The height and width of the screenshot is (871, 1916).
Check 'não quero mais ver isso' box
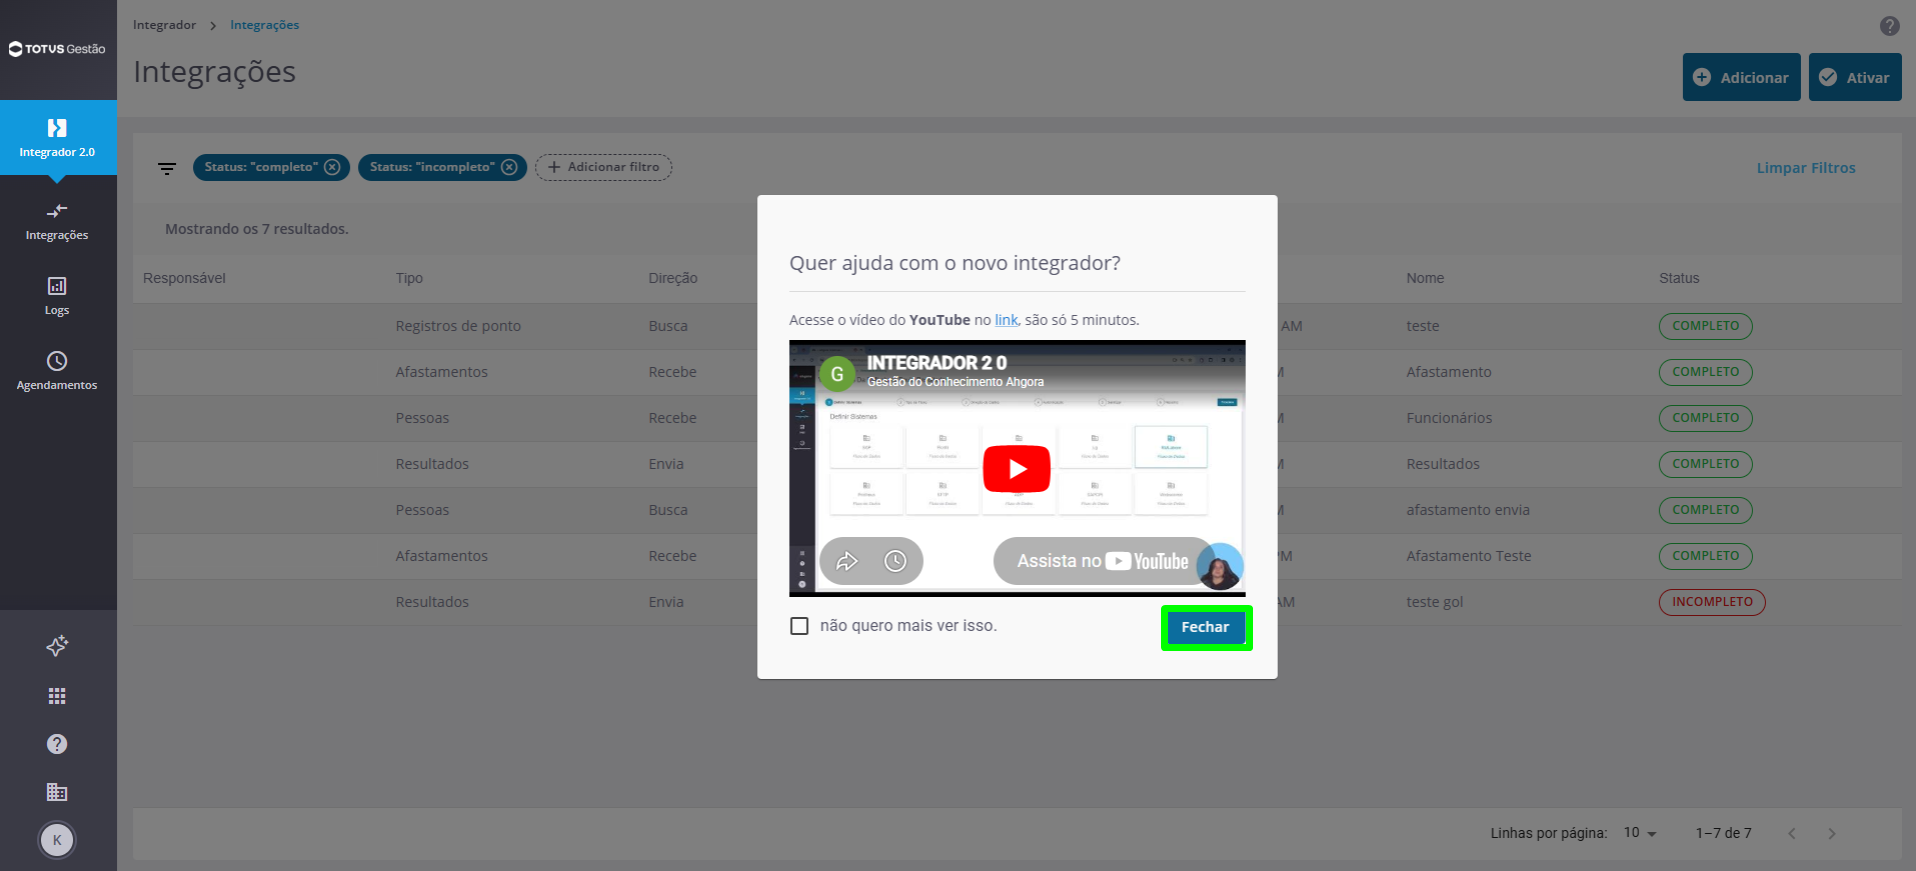(799, 626)
